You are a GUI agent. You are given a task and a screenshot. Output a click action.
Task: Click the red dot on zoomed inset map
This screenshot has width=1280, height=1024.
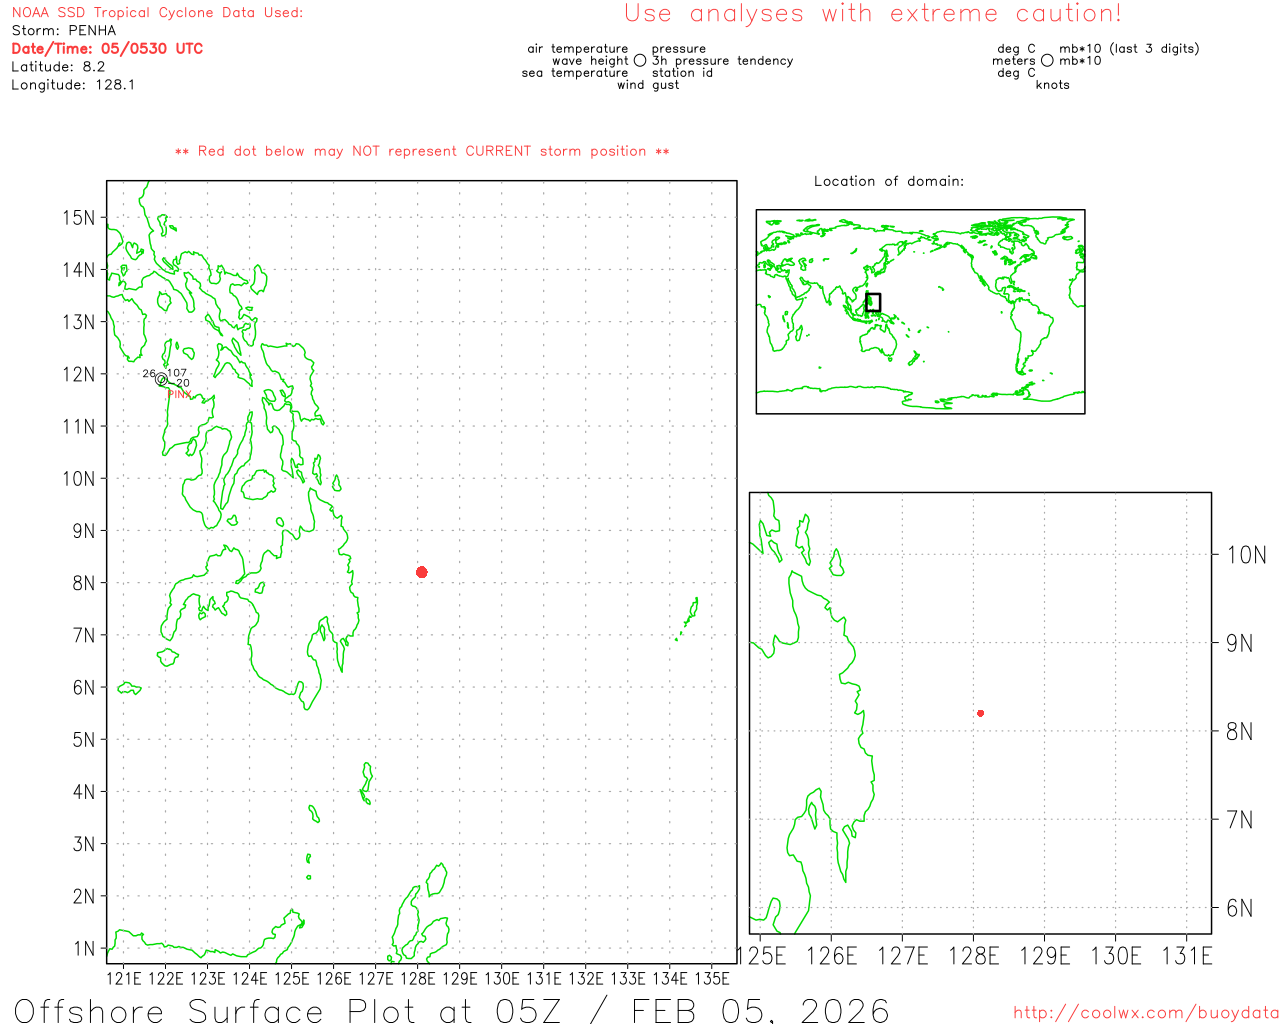tap(980, 713)
